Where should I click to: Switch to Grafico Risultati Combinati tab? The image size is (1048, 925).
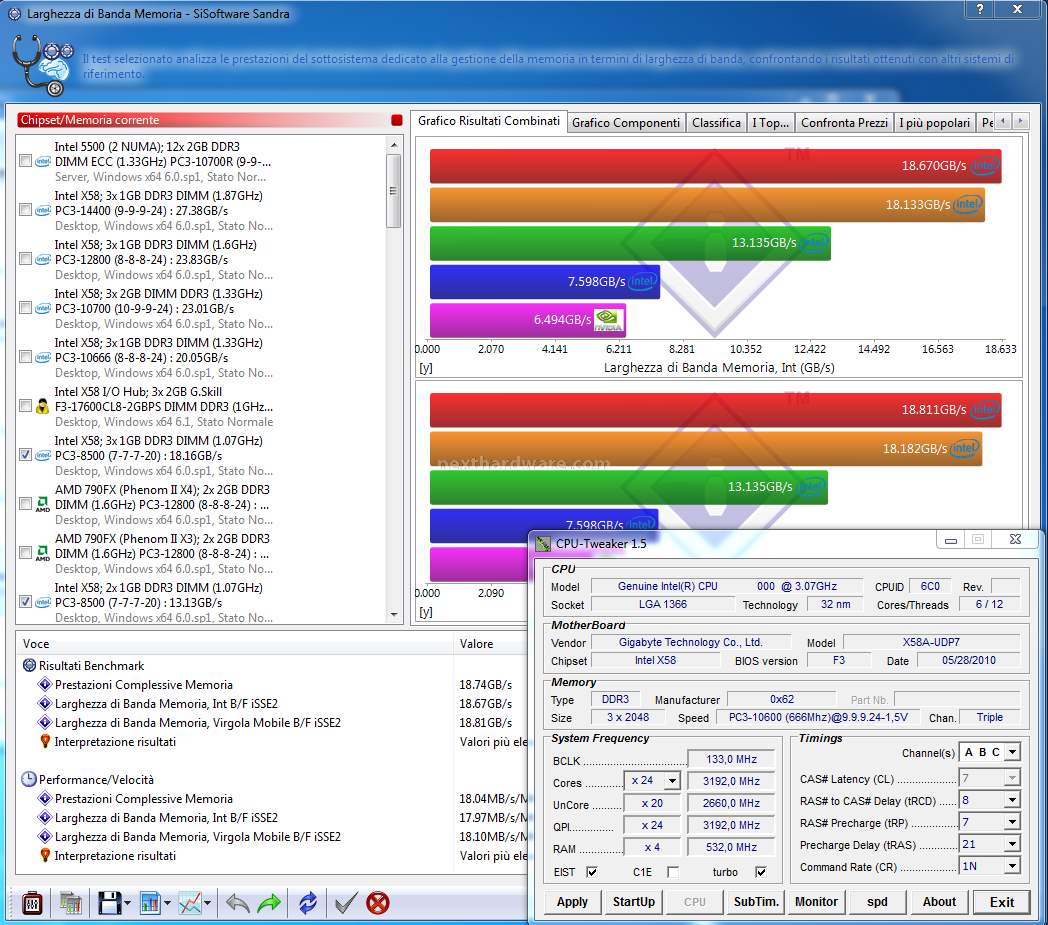click(x=489, y=121)
